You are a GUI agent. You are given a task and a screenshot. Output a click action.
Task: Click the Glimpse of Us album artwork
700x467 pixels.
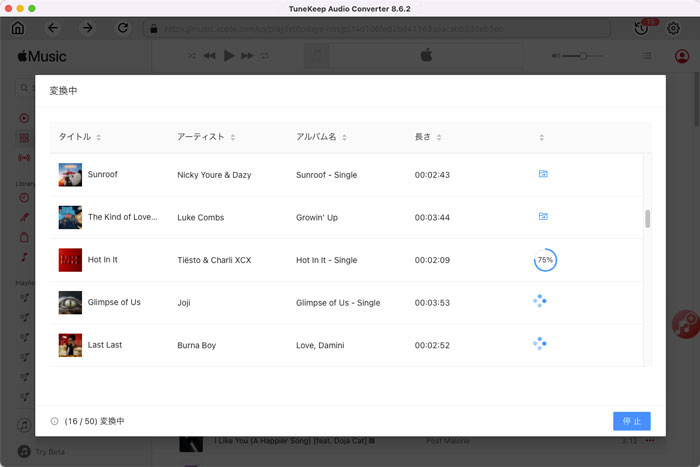(70, 302)
